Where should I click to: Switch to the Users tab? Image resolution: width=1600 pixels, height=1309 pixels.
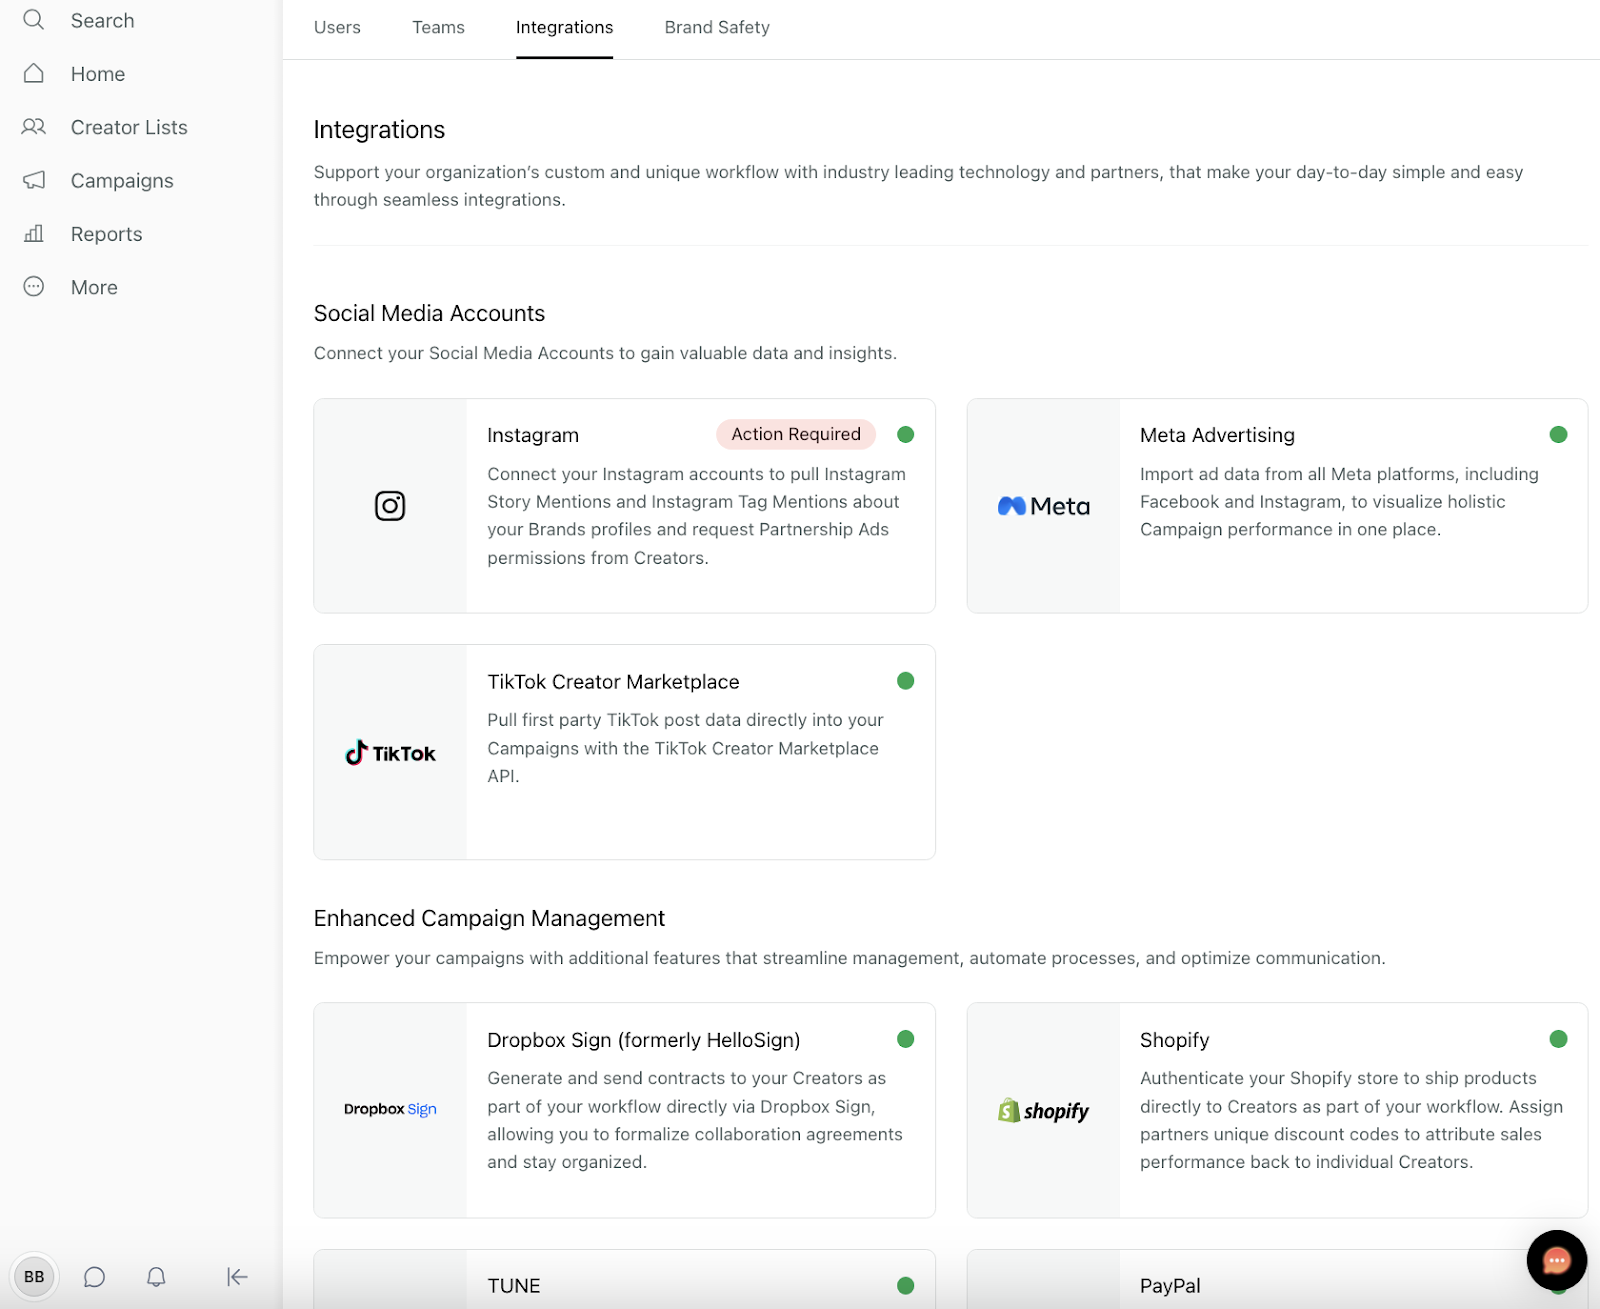(337, 28)
